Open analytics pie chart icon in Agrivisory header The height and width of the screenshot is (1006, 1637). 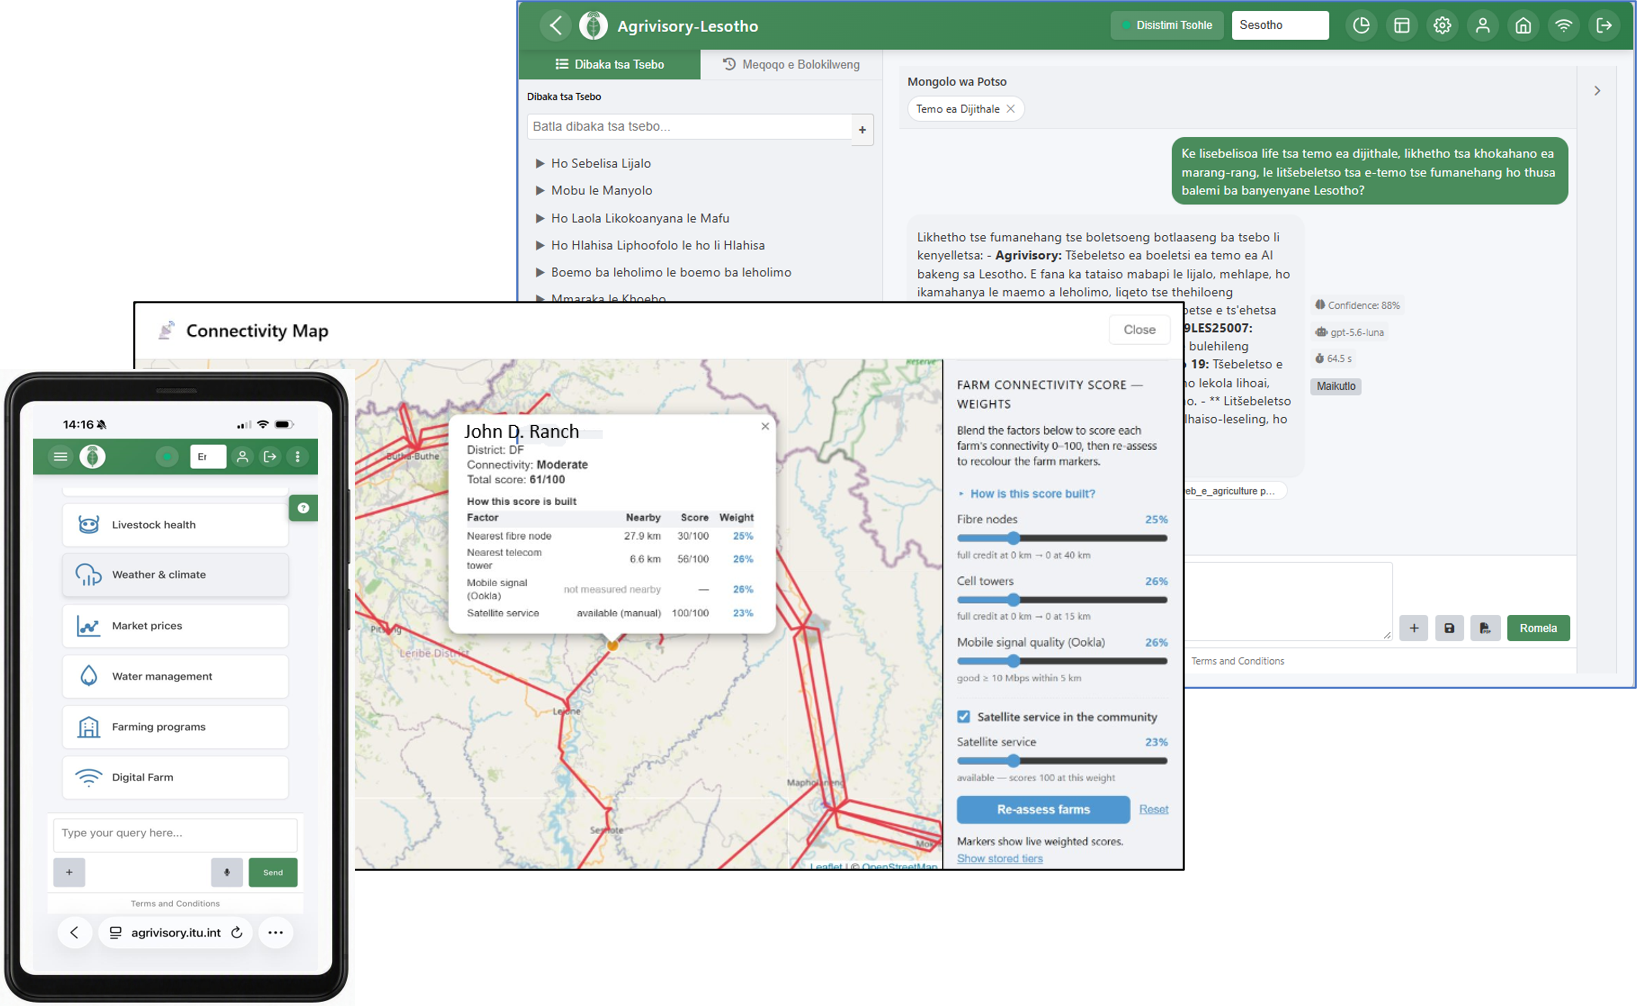(1361, 26)
